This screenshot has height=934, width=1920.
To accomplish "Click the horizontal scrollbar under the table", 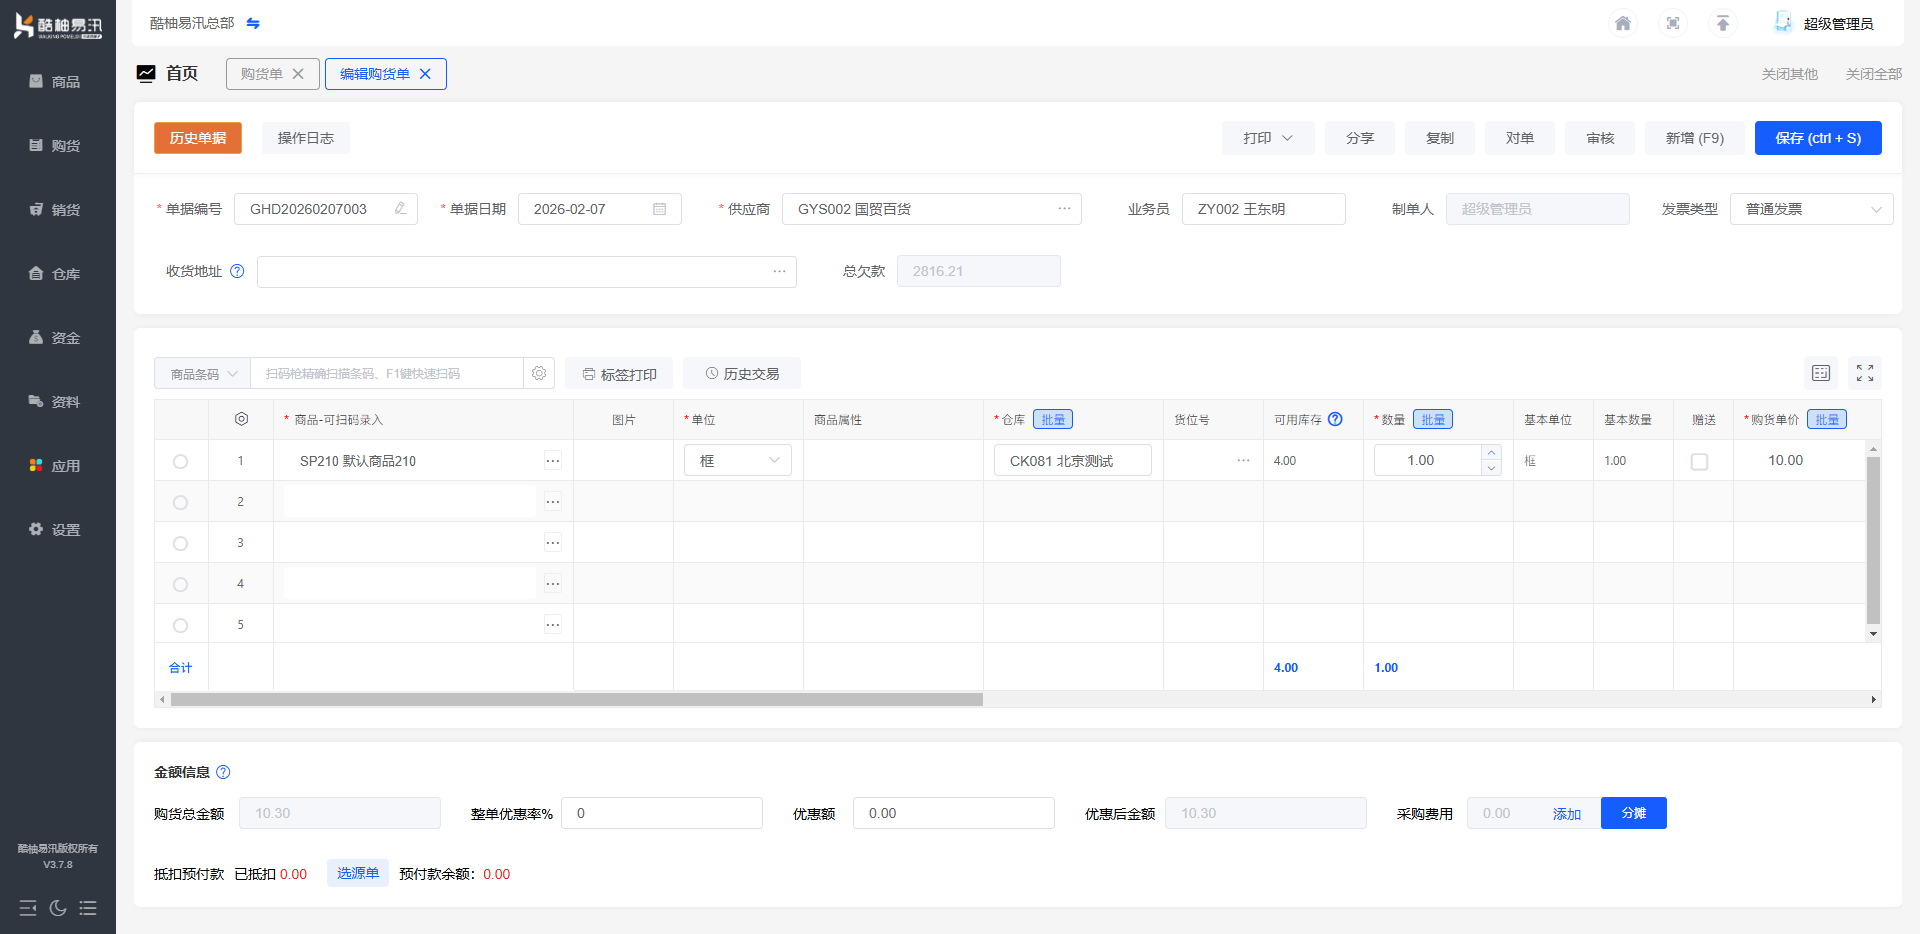I will coord(576,700).
